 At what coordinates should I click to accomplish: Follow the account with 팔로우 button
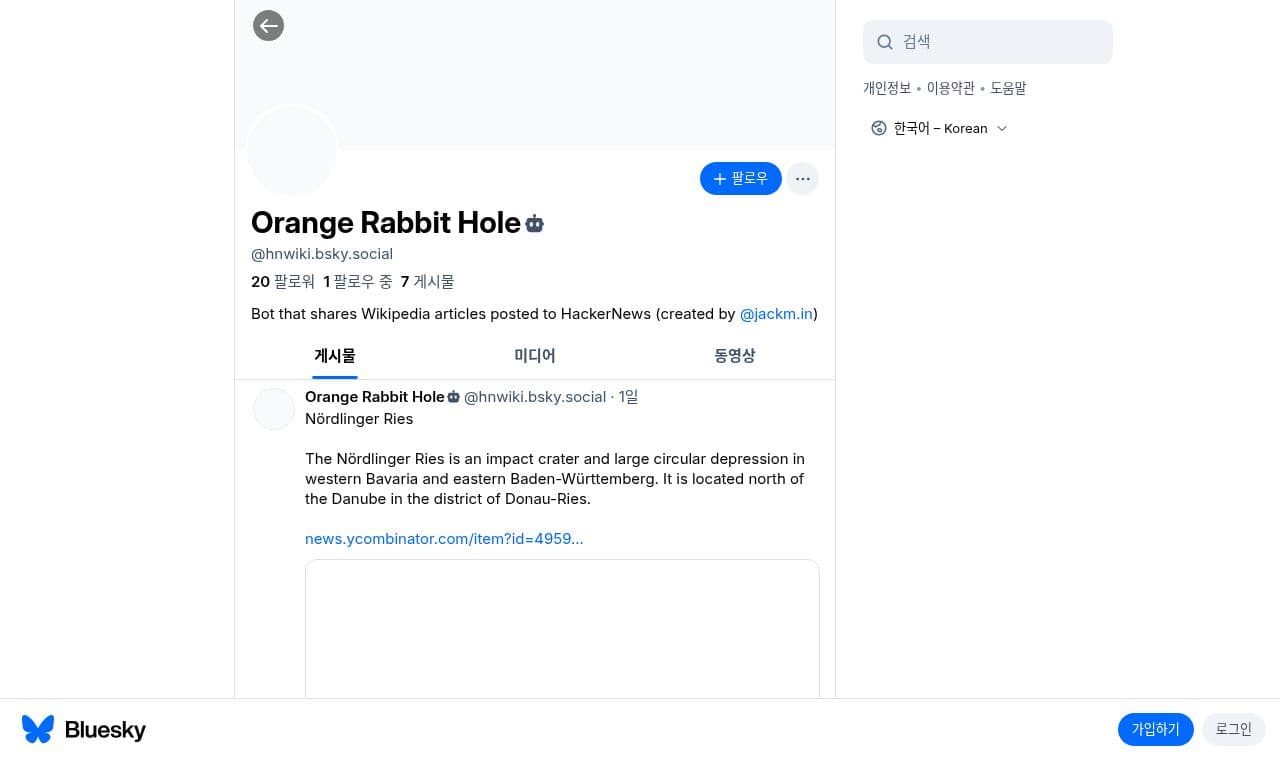[741, 179]
